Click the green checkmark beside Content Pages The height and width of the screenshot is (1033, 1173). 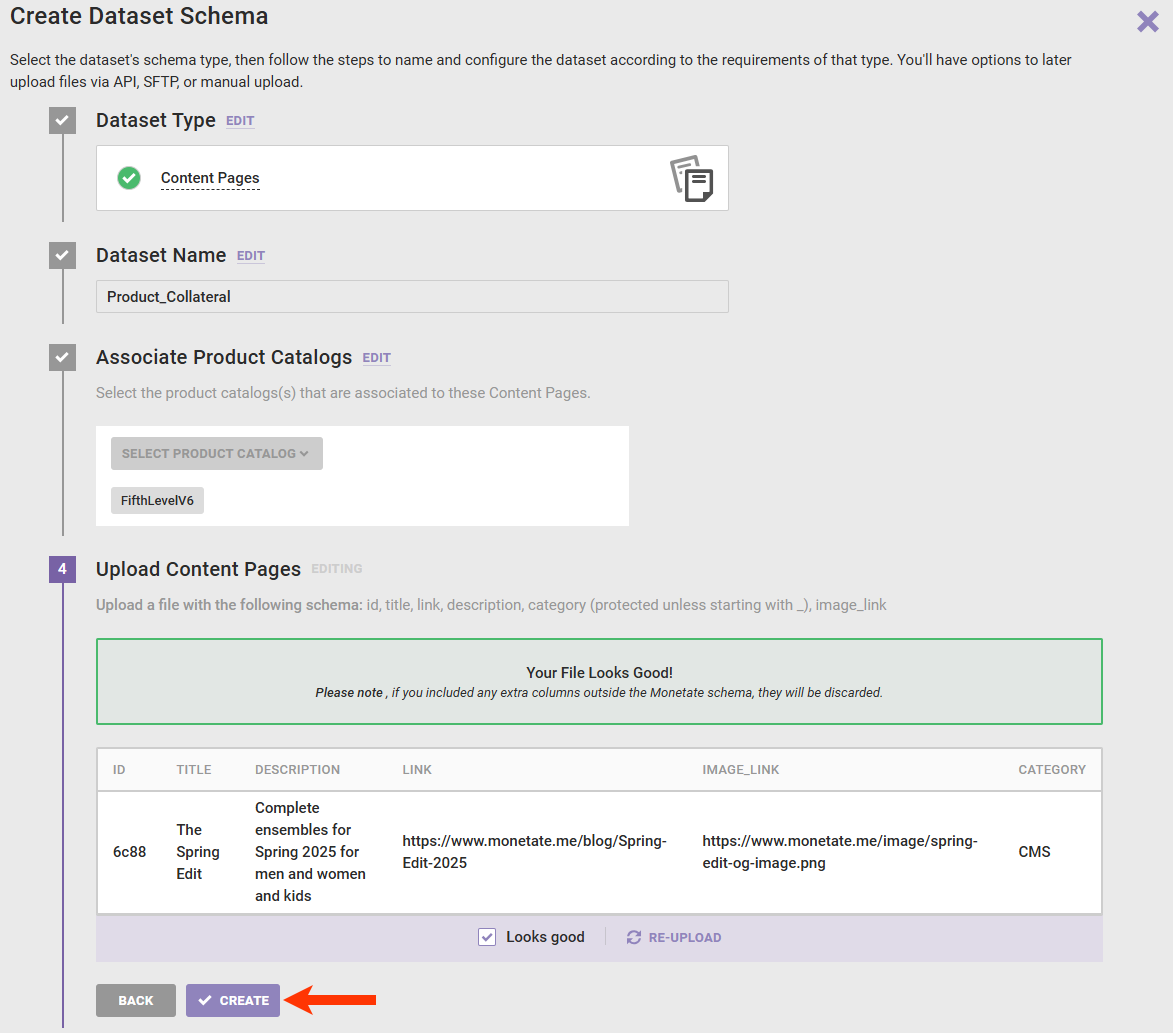tap(129, 178)
